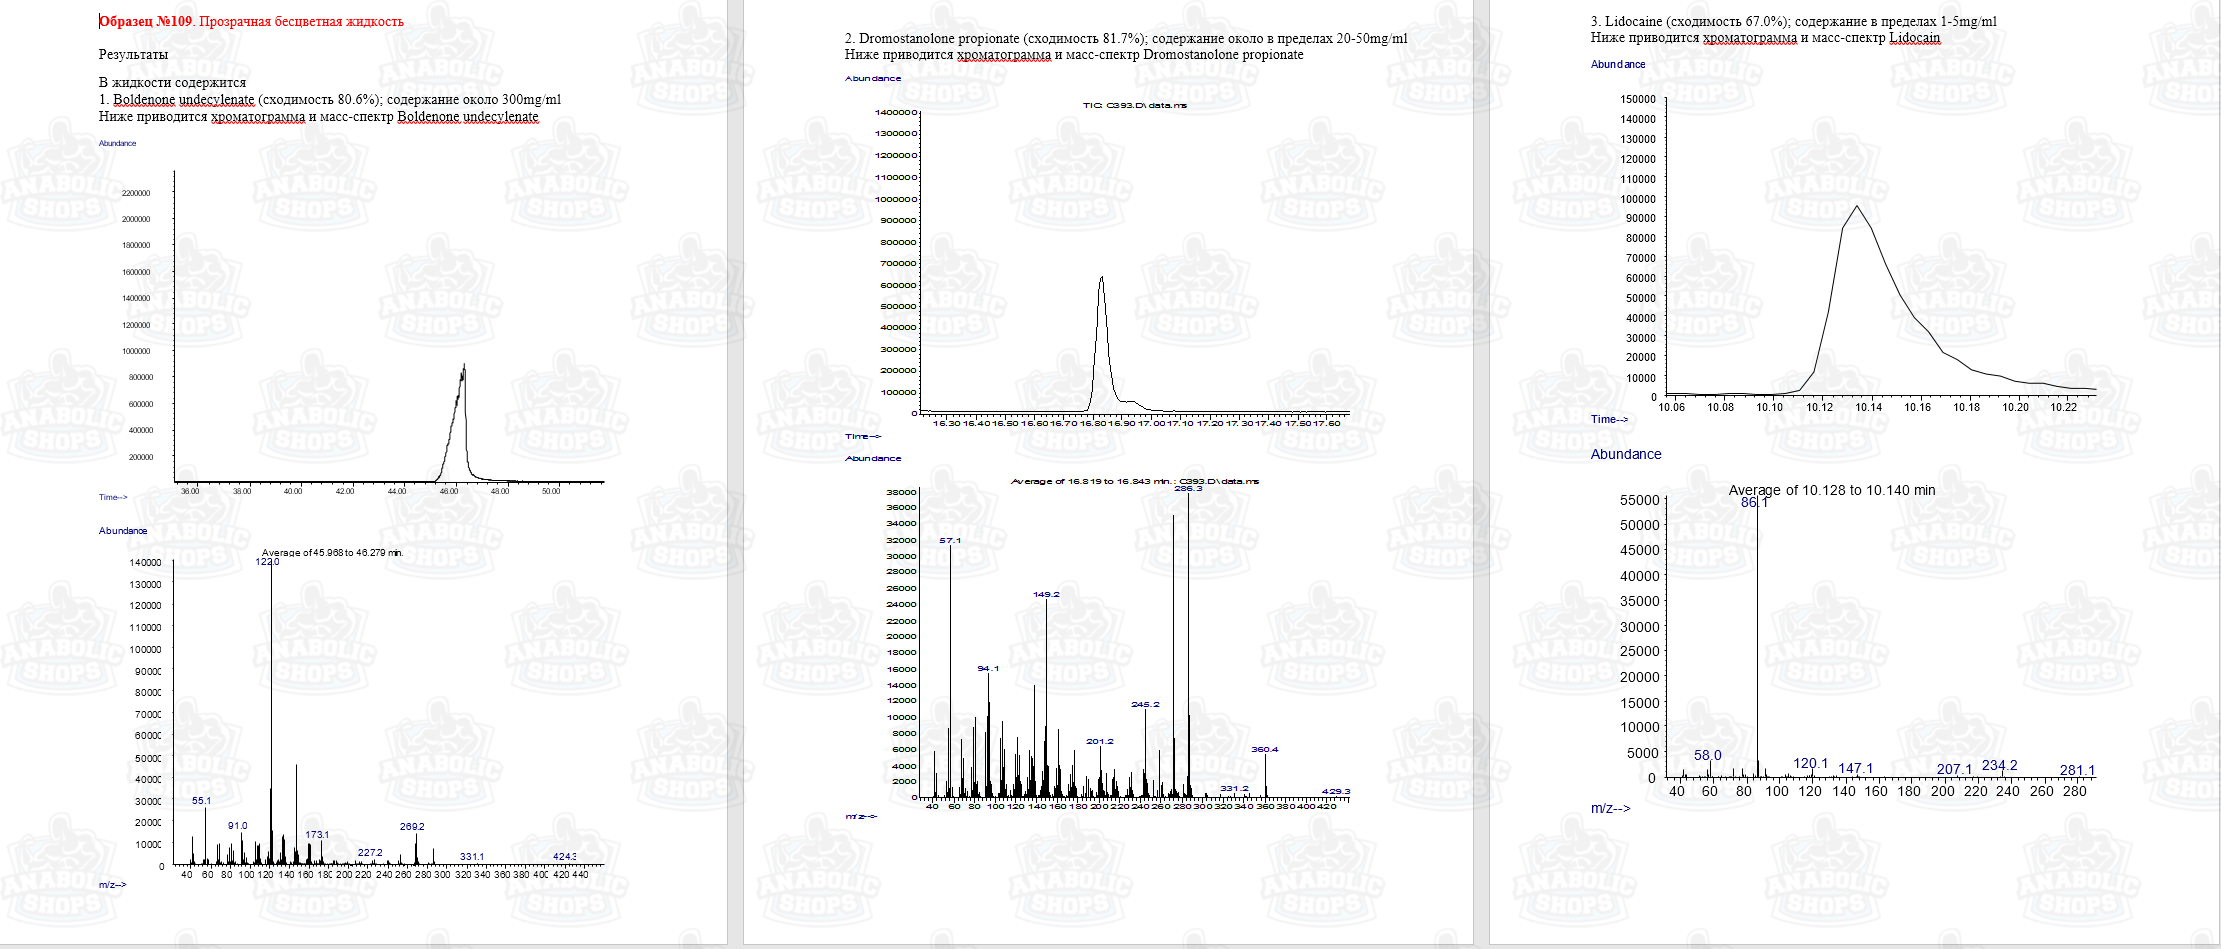This screenshot has width=2221, height=949.
Task: Click "Average of 10.128 to 10.140 min" title
Action: tap(1831, 490)
